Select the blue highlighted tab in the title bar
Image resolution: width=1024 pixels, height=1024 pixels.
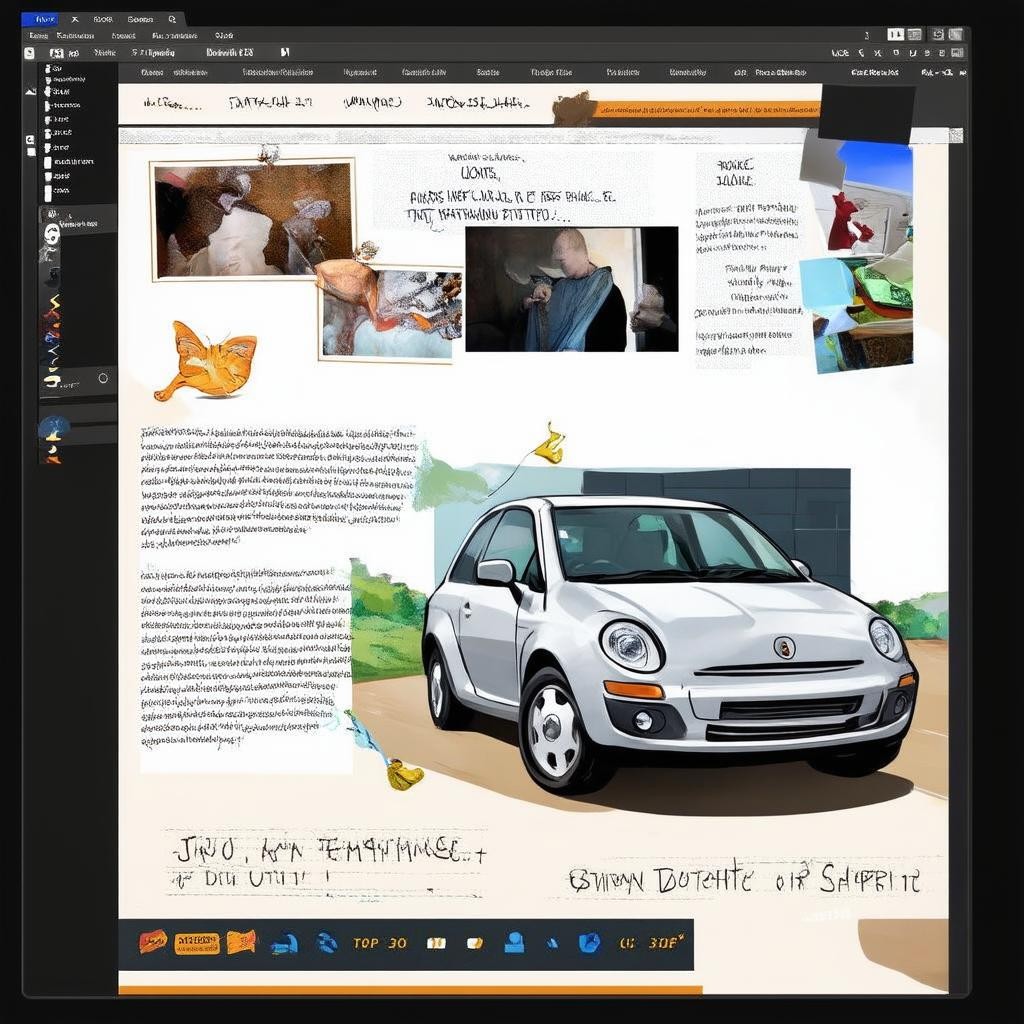point(40,19)
